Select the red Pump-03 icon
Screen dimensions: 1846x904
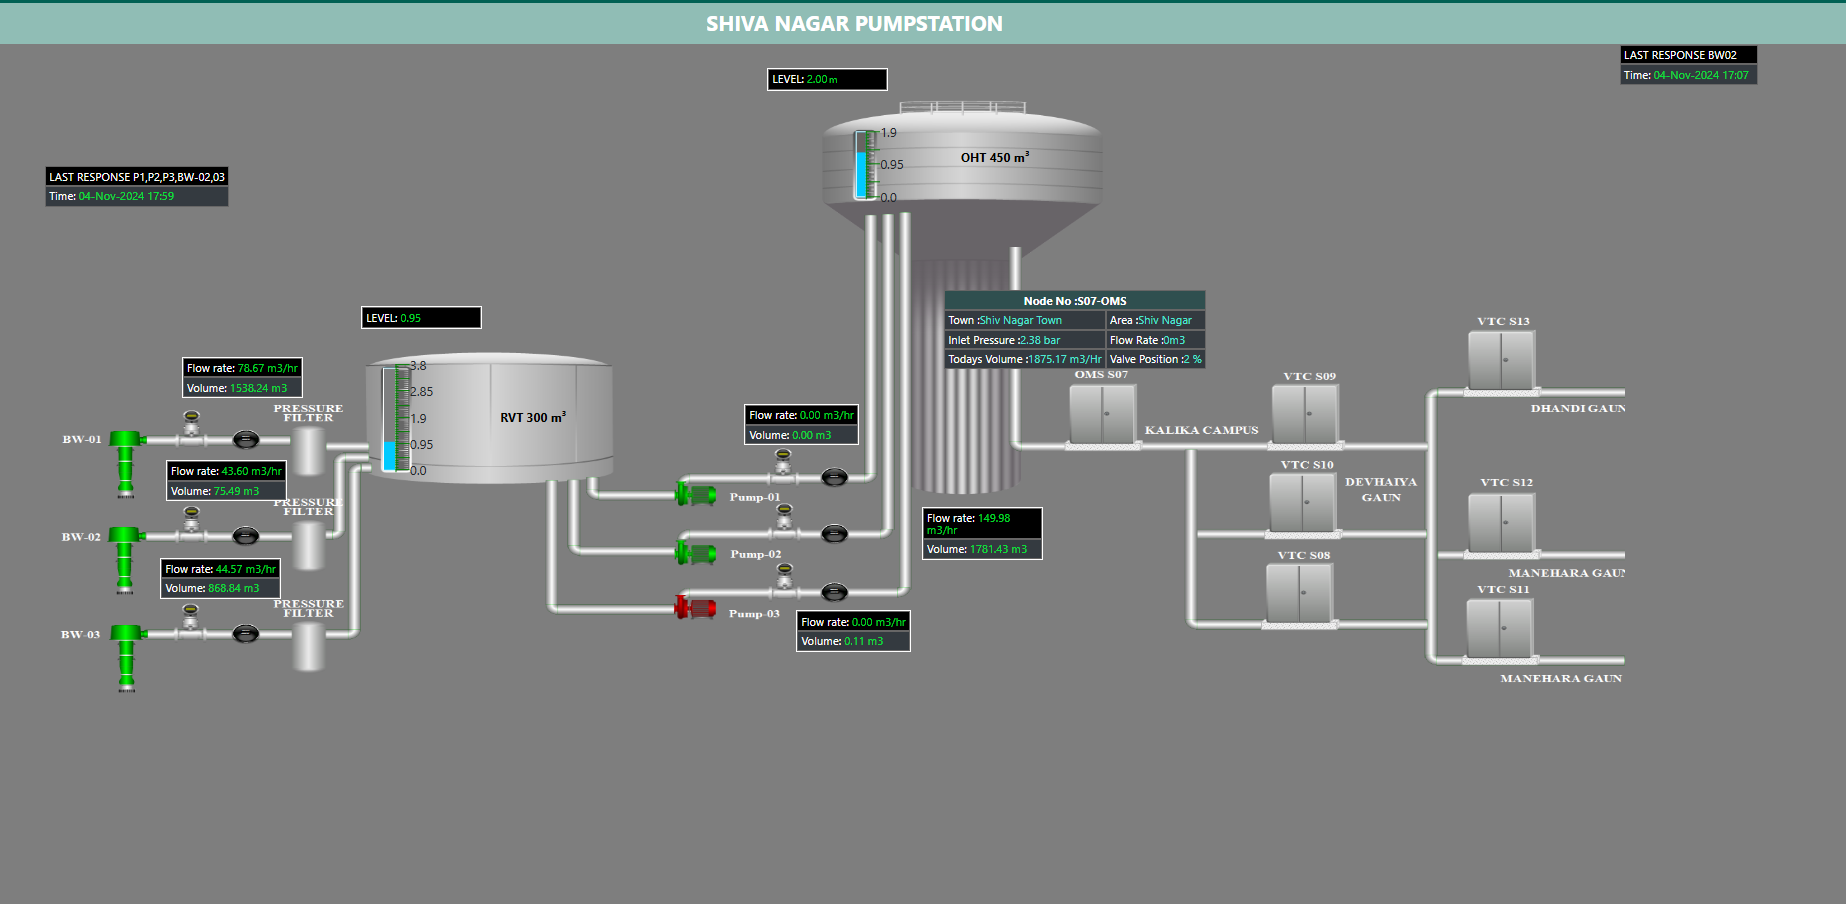click(x=696, y=608)
